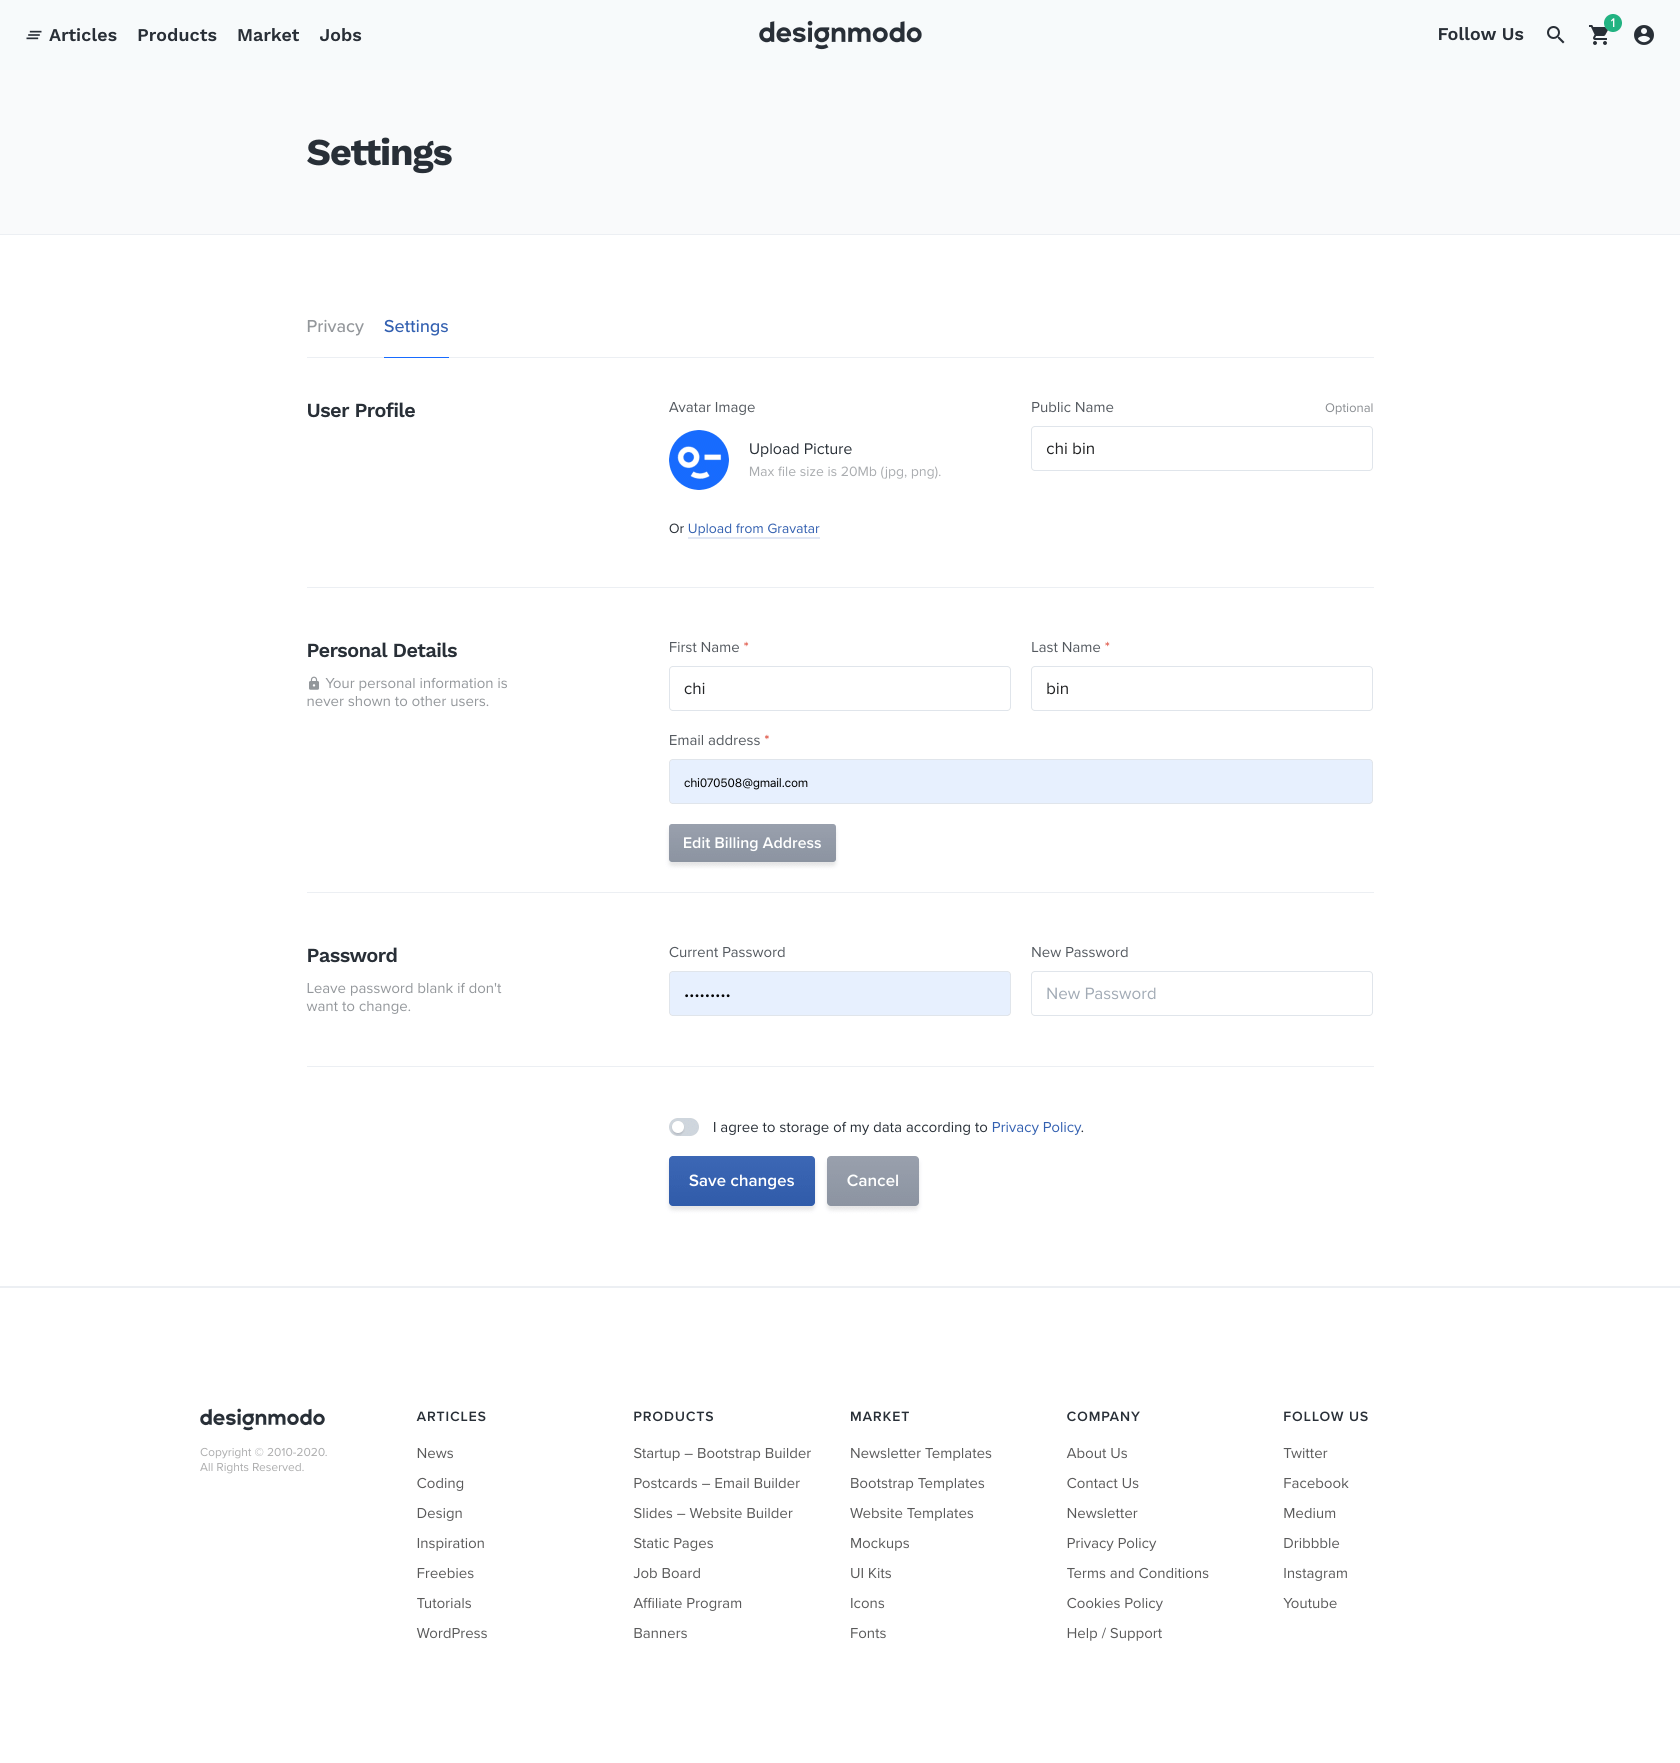1680x1763 pixels.
Task: Open footer Inspiration link
Action: pyautogui.click(x=451, y=1543)
